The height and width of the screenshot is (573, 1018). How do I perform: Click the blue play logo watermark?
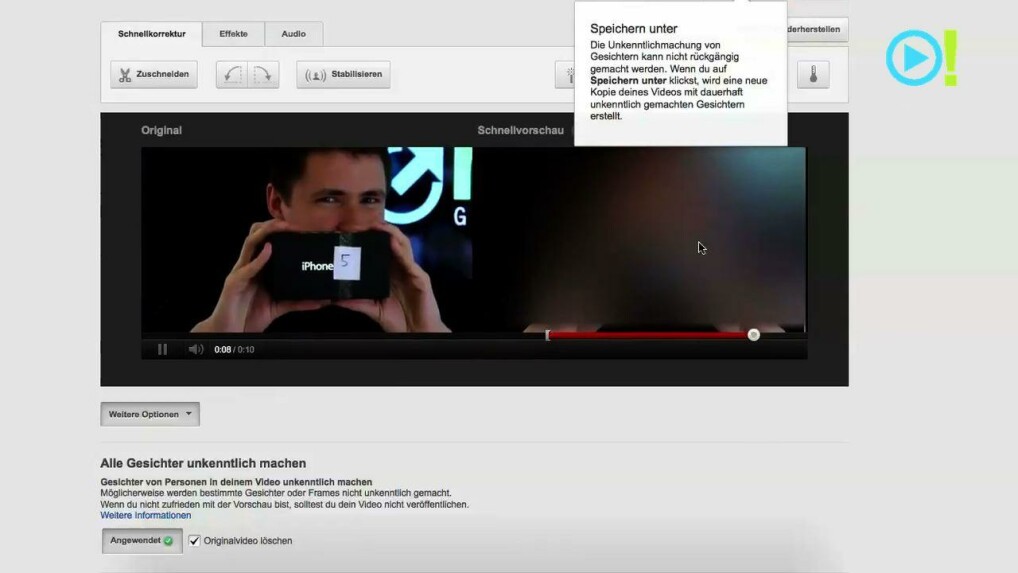coord(913,58)
